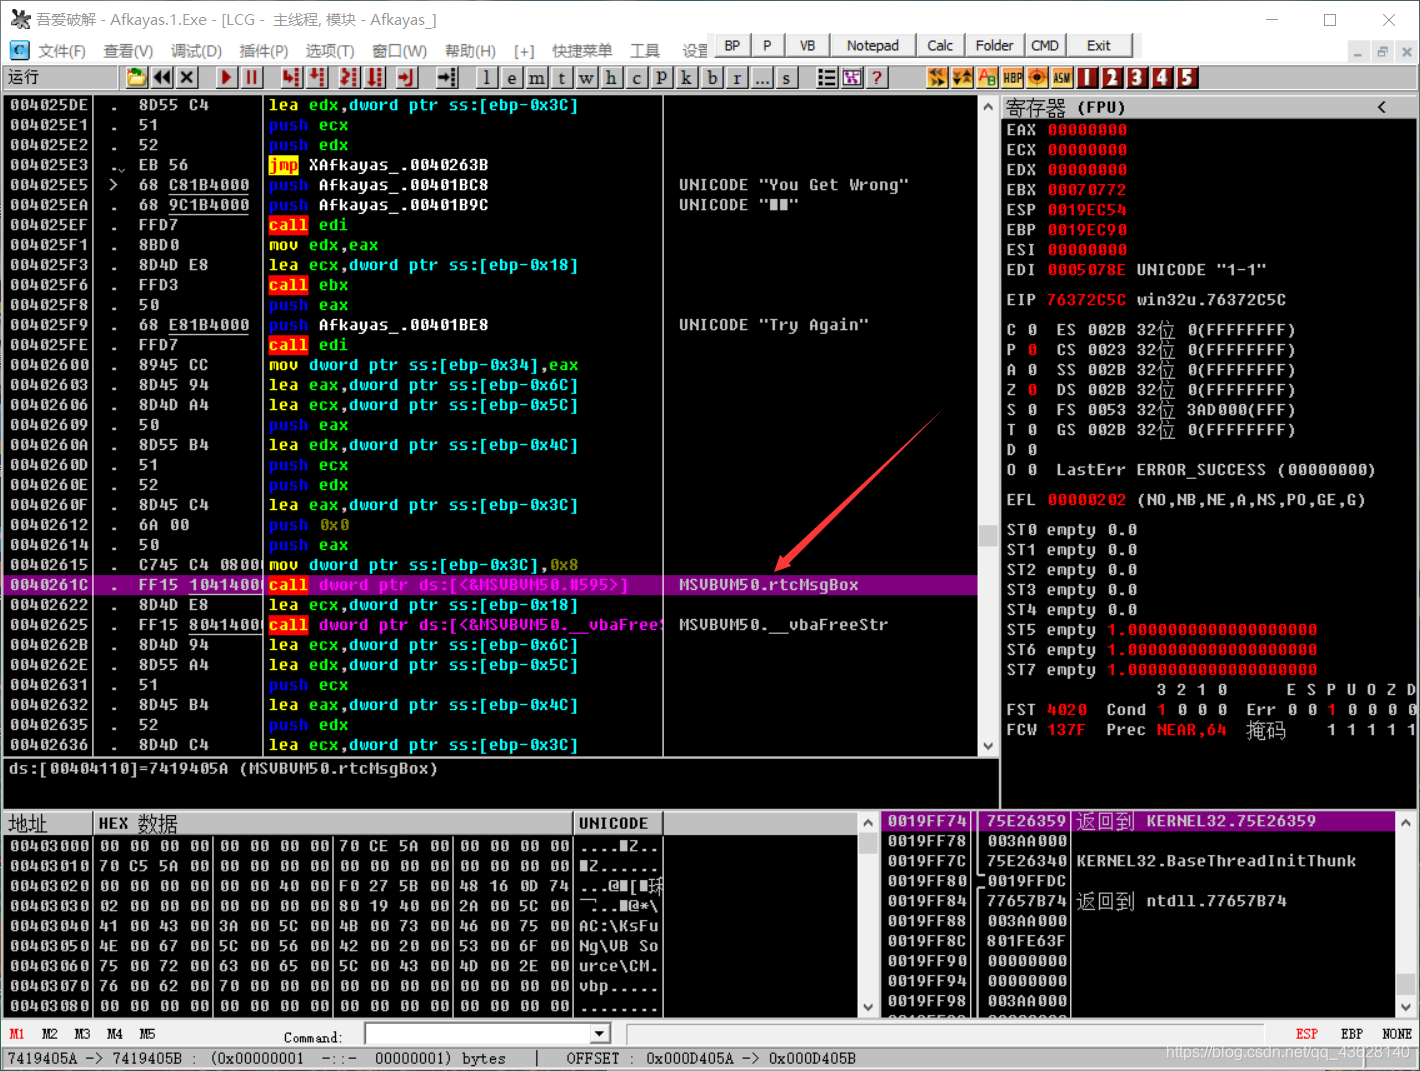Select the rtcMsgBox call line at 0040261C
The height and width of the screenshot is (1071, 1420).
[490, 585]
